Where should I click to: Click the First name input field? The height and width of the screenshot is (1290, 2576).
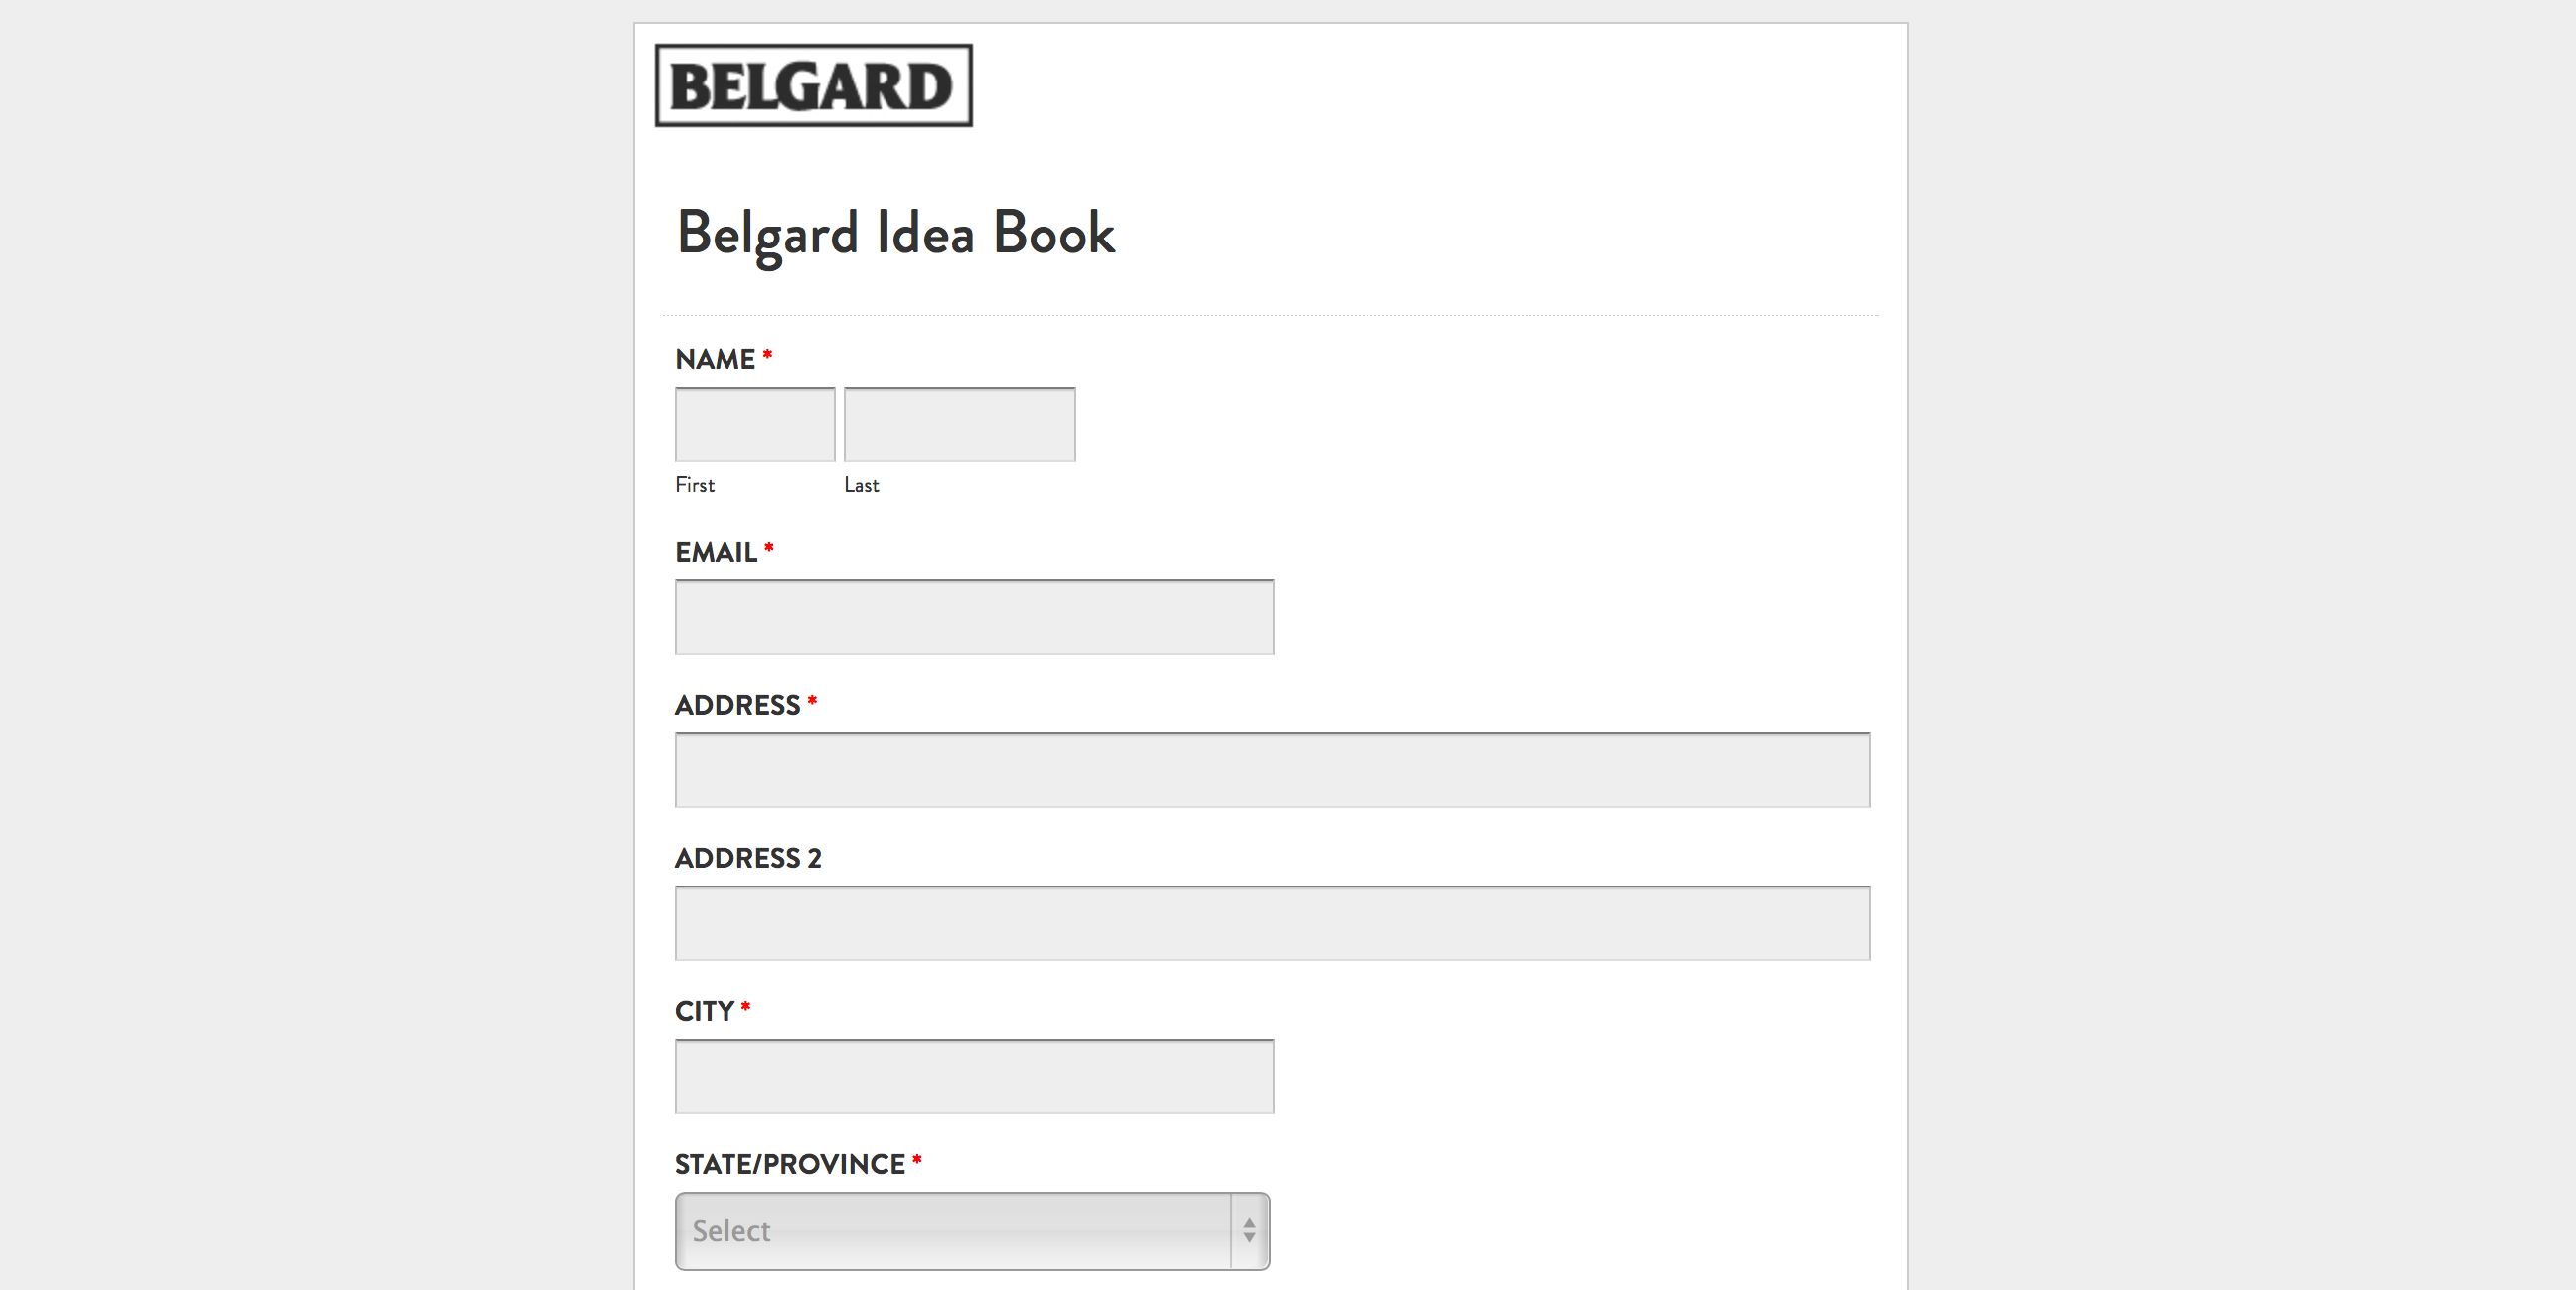click(x=755, y=424)
